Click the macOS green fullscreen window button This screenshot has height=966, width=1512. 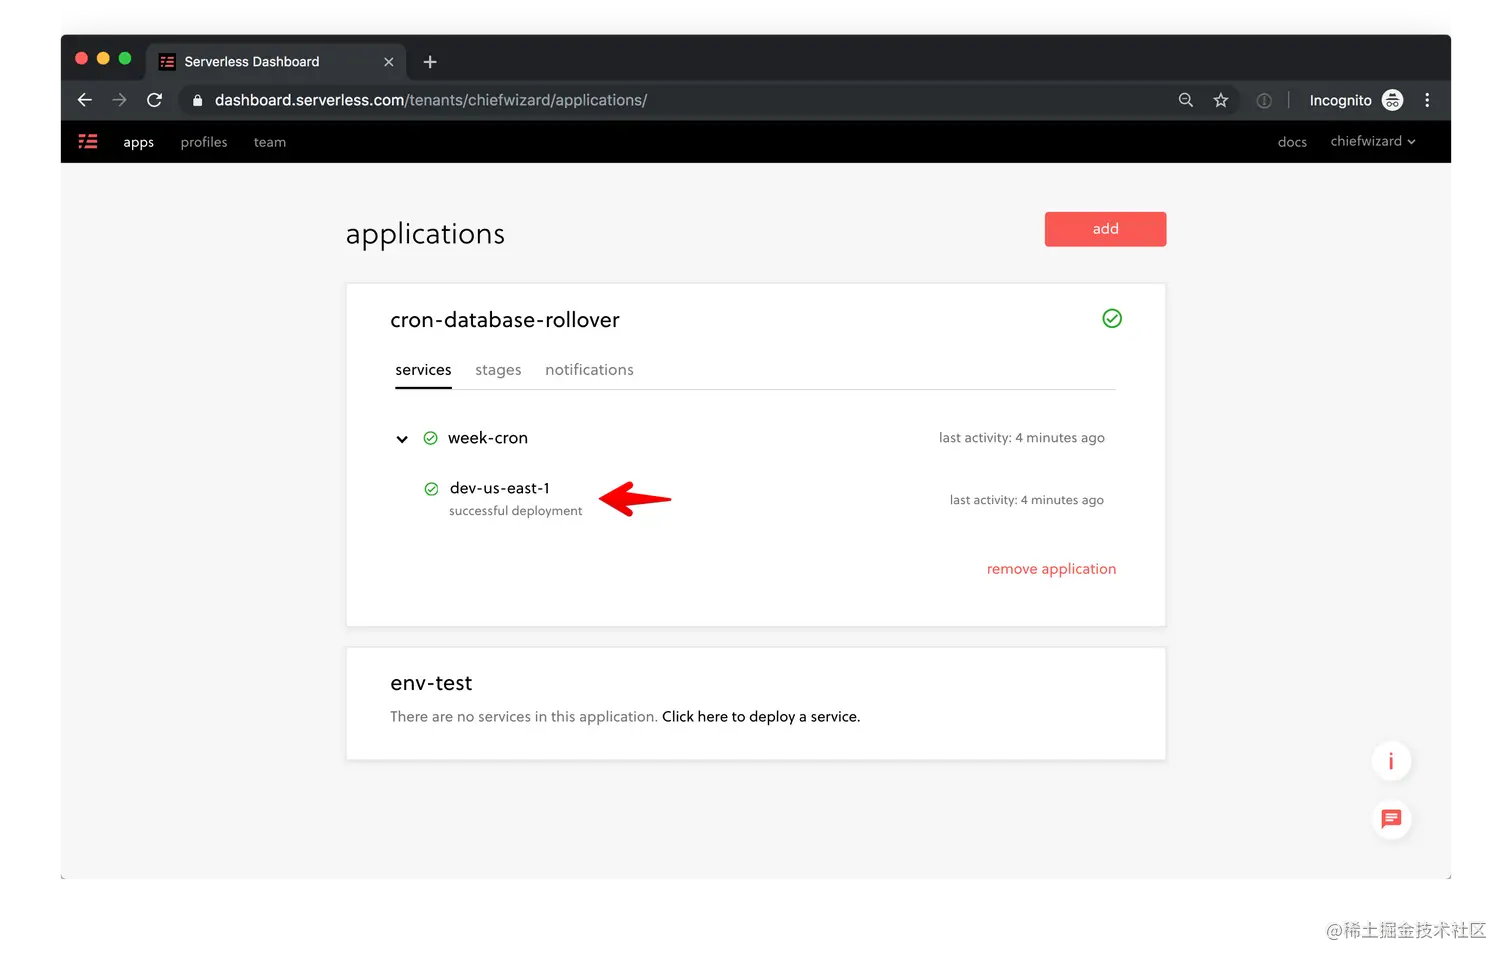click(125, 59)
